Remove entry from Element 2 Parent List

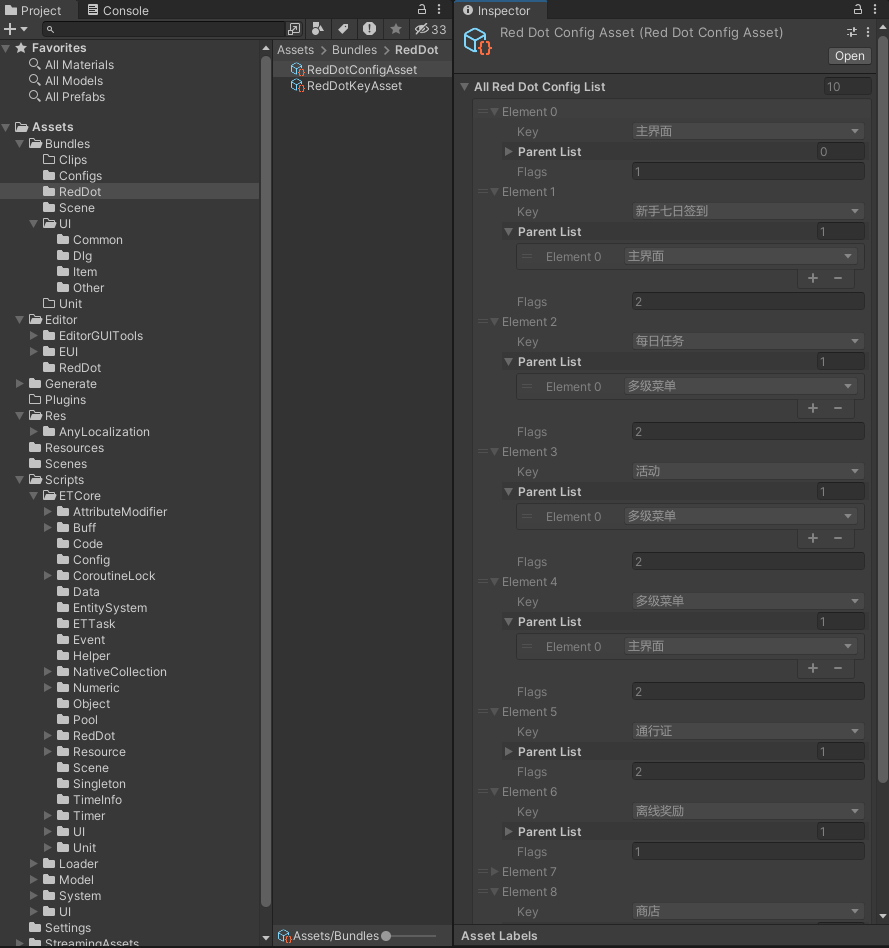point(838,408)
